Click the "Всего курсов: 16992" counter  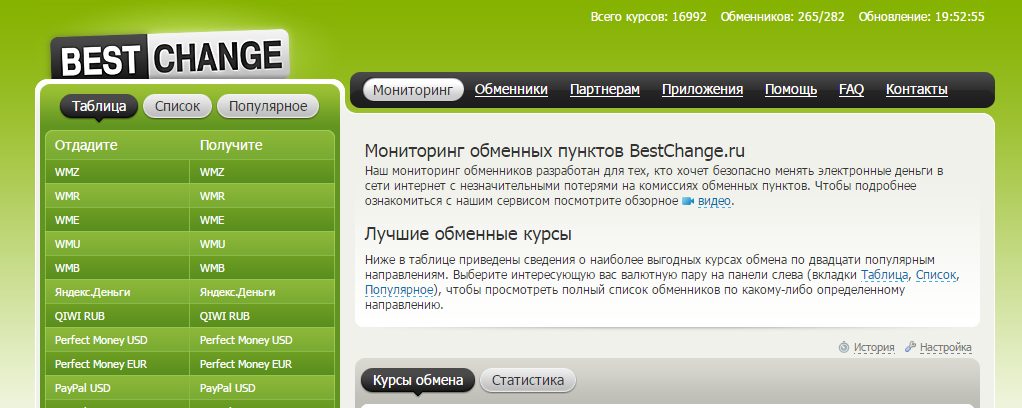[649, 17]
